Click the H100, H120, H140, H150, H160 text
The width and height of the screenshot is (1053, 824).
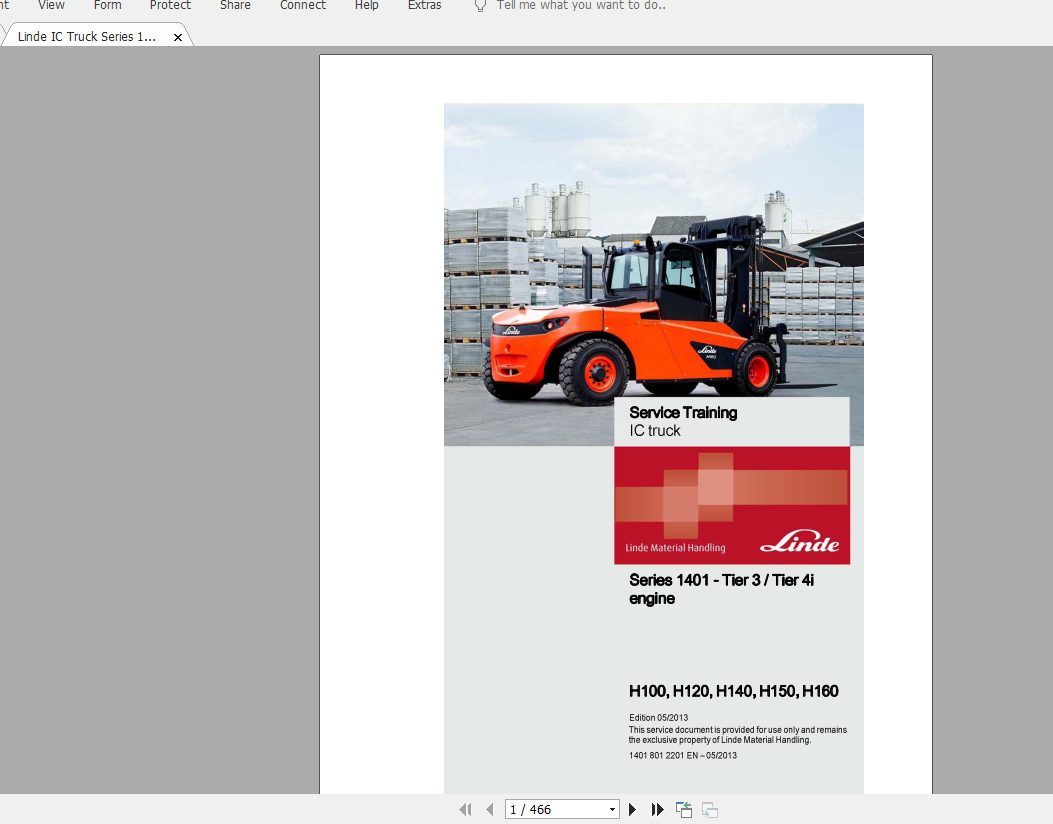(x=733, y=691)
